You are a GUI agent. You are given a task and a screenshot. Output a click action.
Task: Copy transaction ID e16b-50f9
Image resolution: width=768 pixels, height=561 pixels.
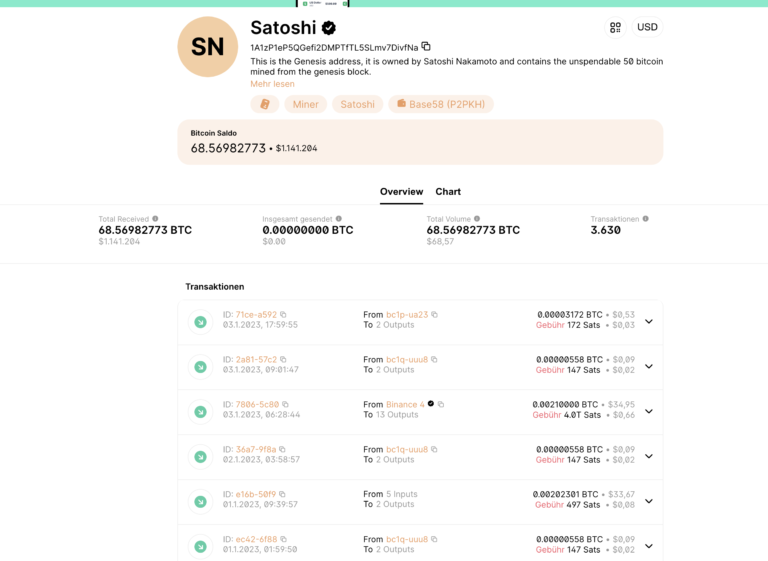coord(282,494)
